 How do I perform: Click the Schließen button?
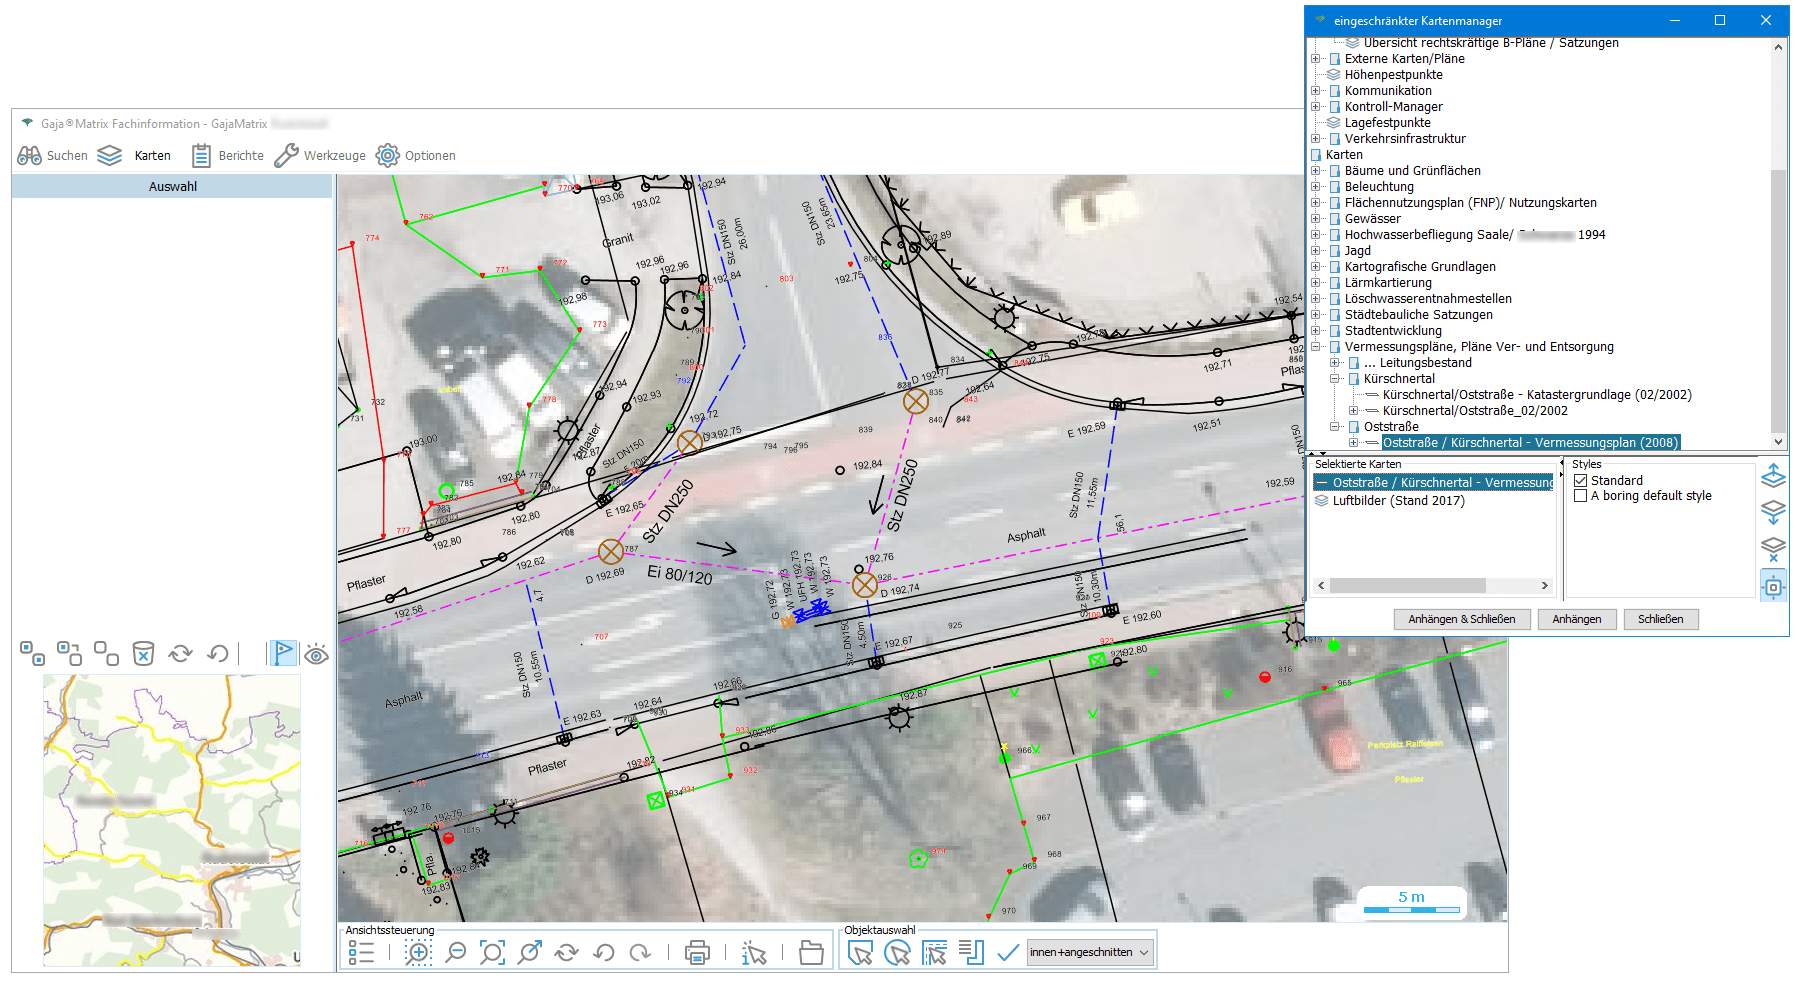point(1660,619)
